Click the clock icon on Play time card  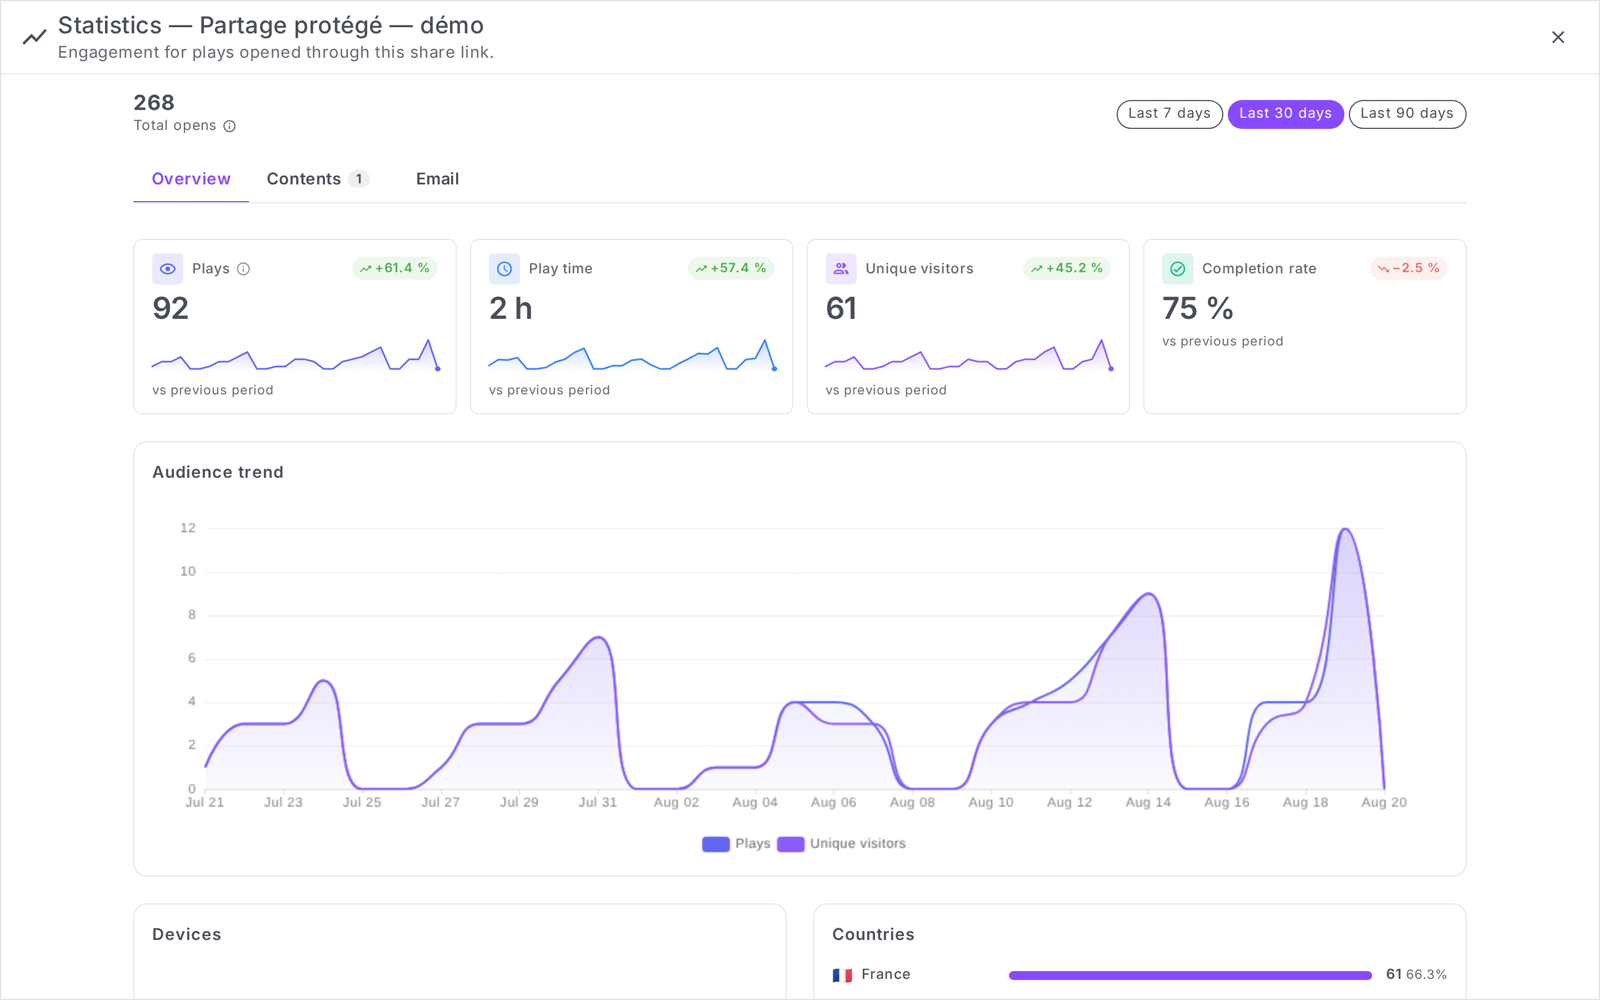[504, 269]
